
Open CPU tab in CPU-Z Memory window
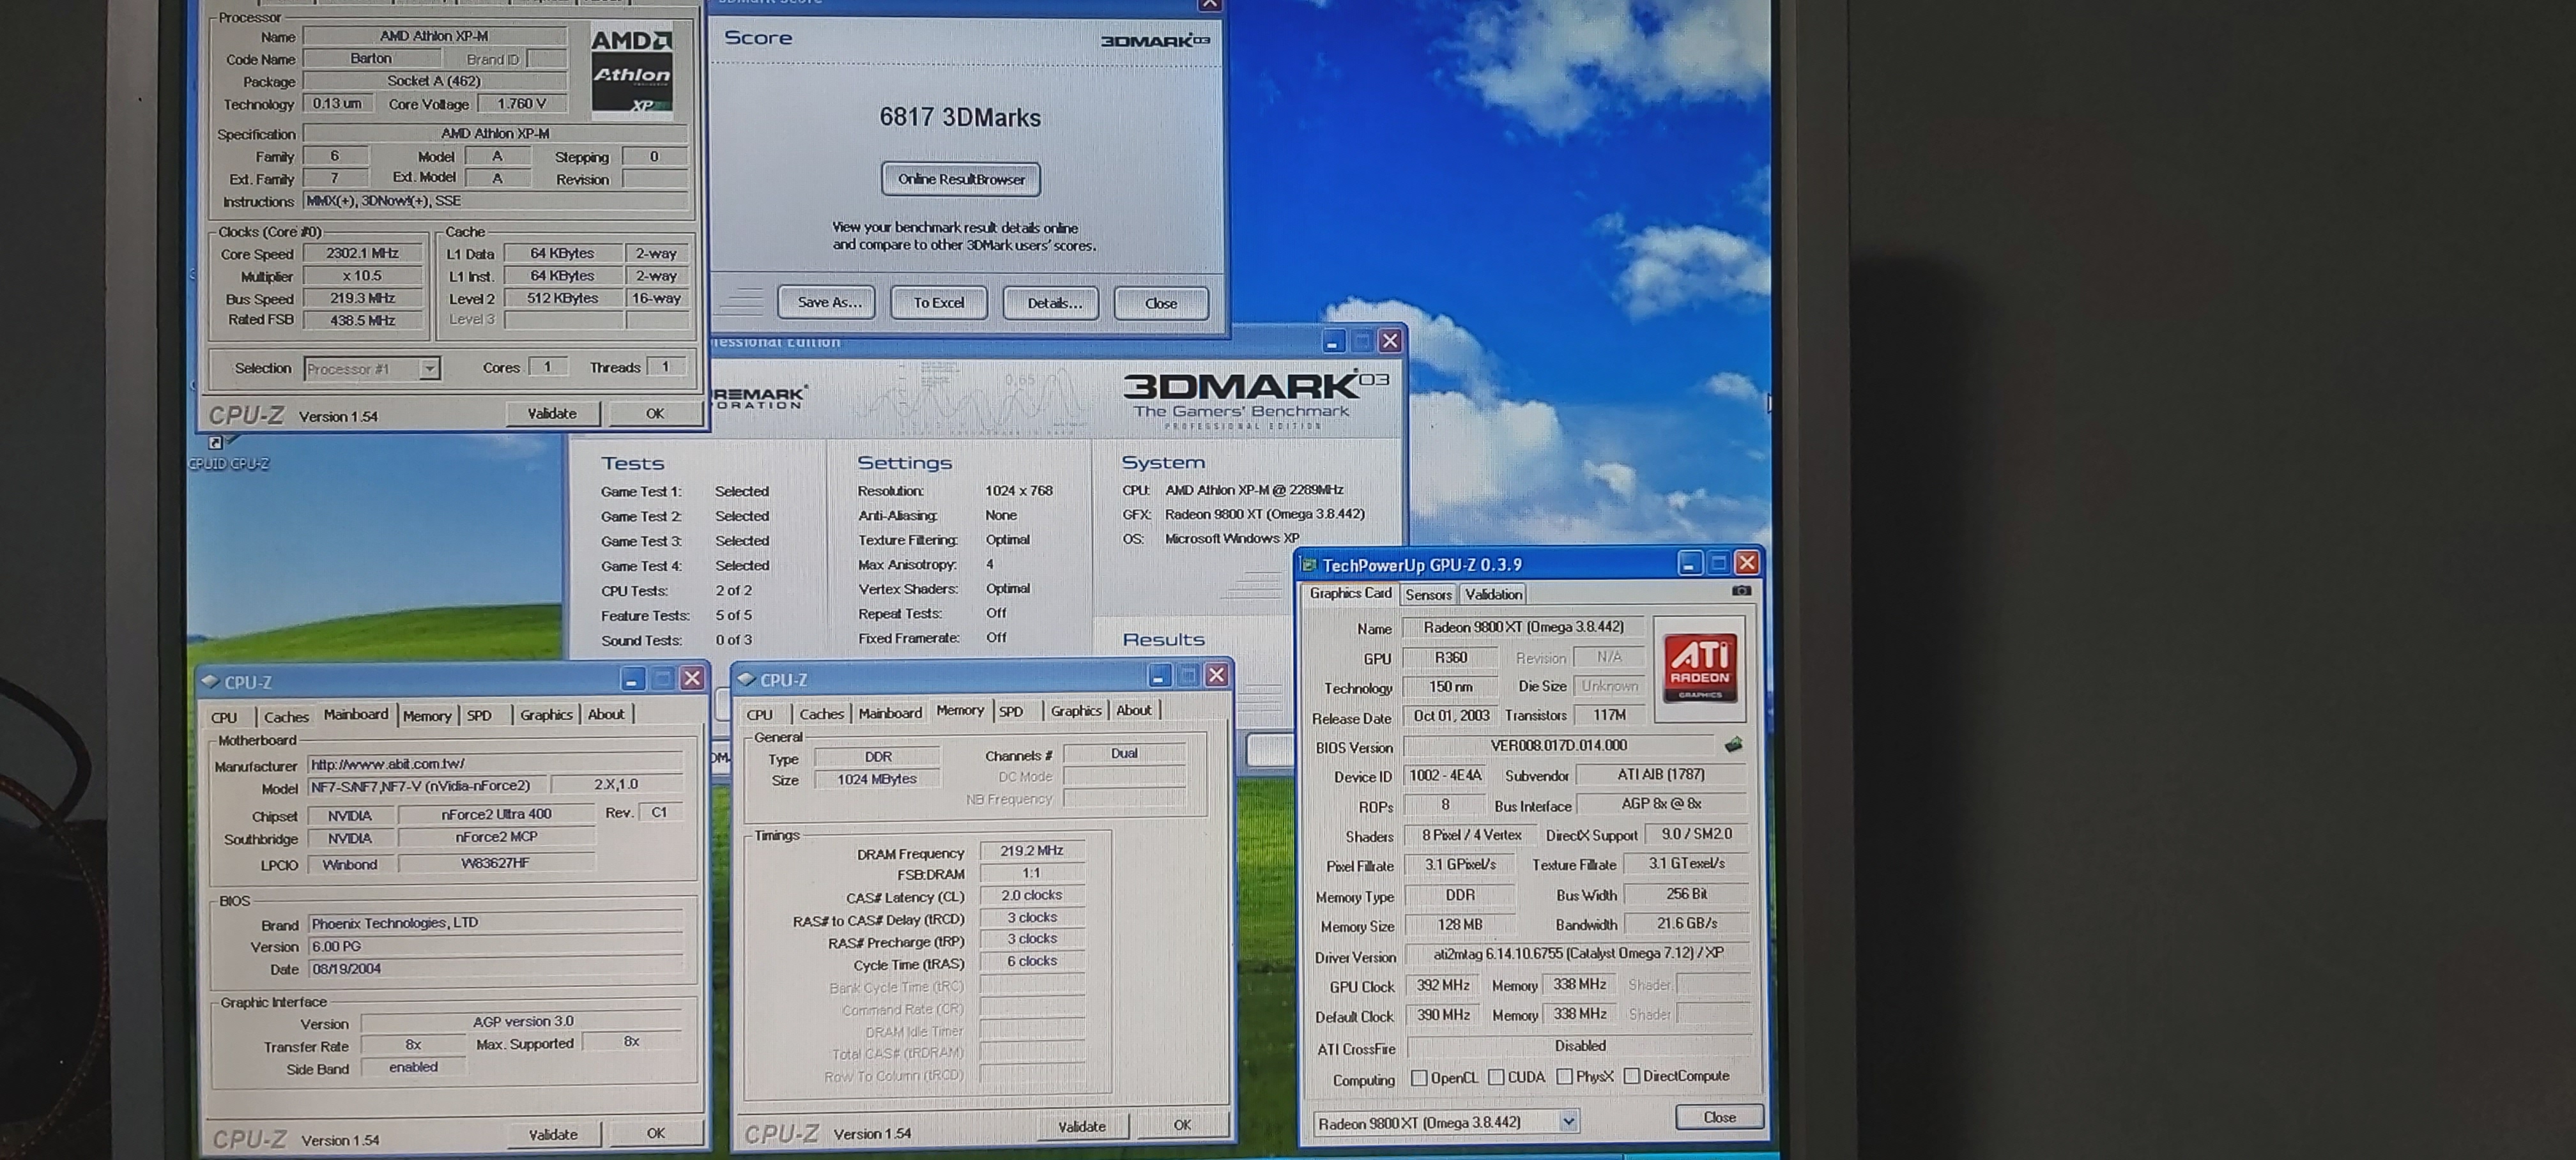click(760, 715)
